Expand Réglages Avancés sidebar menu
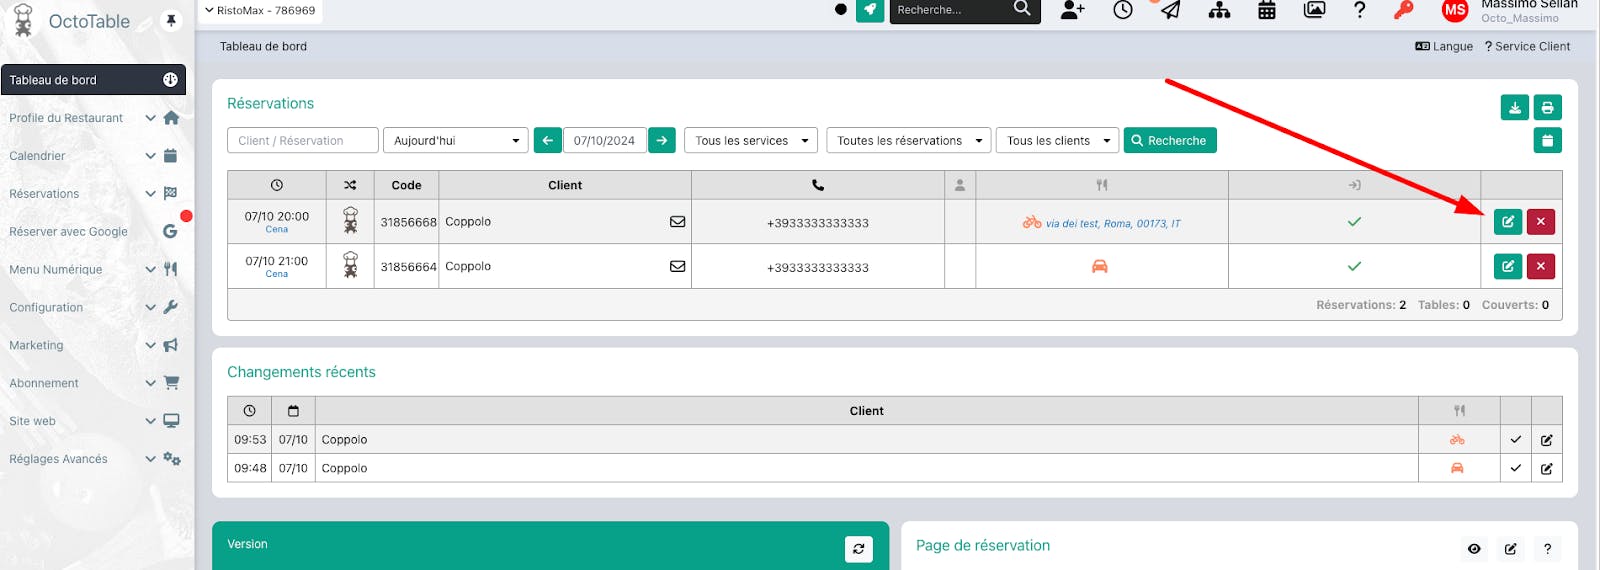The height and width of the screenshot is (570, 1600). pos(94,460)
